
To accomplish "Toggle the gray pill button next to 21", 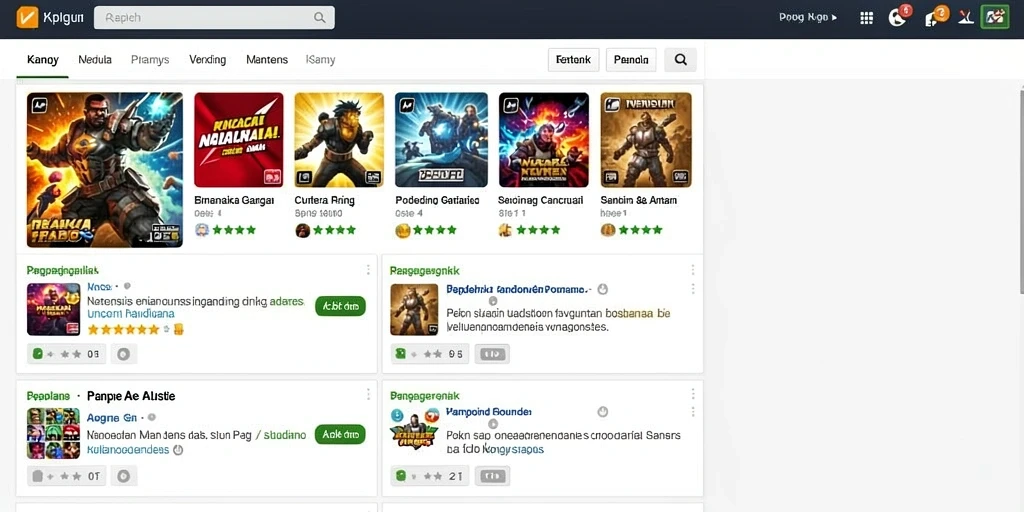I will coord(492,476).
